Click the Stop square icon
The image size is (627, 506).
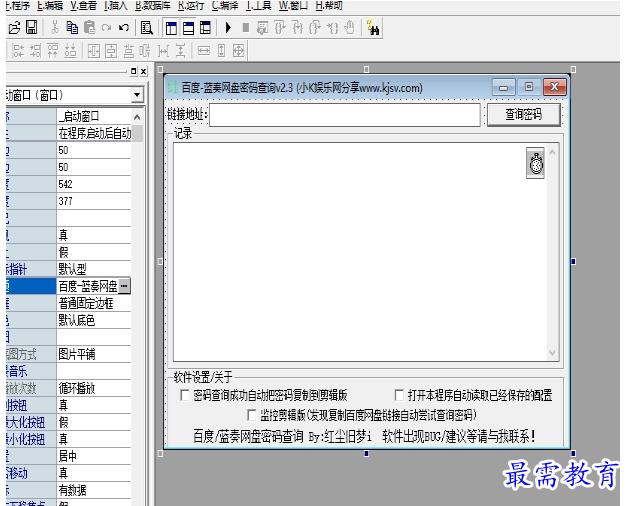246,28
